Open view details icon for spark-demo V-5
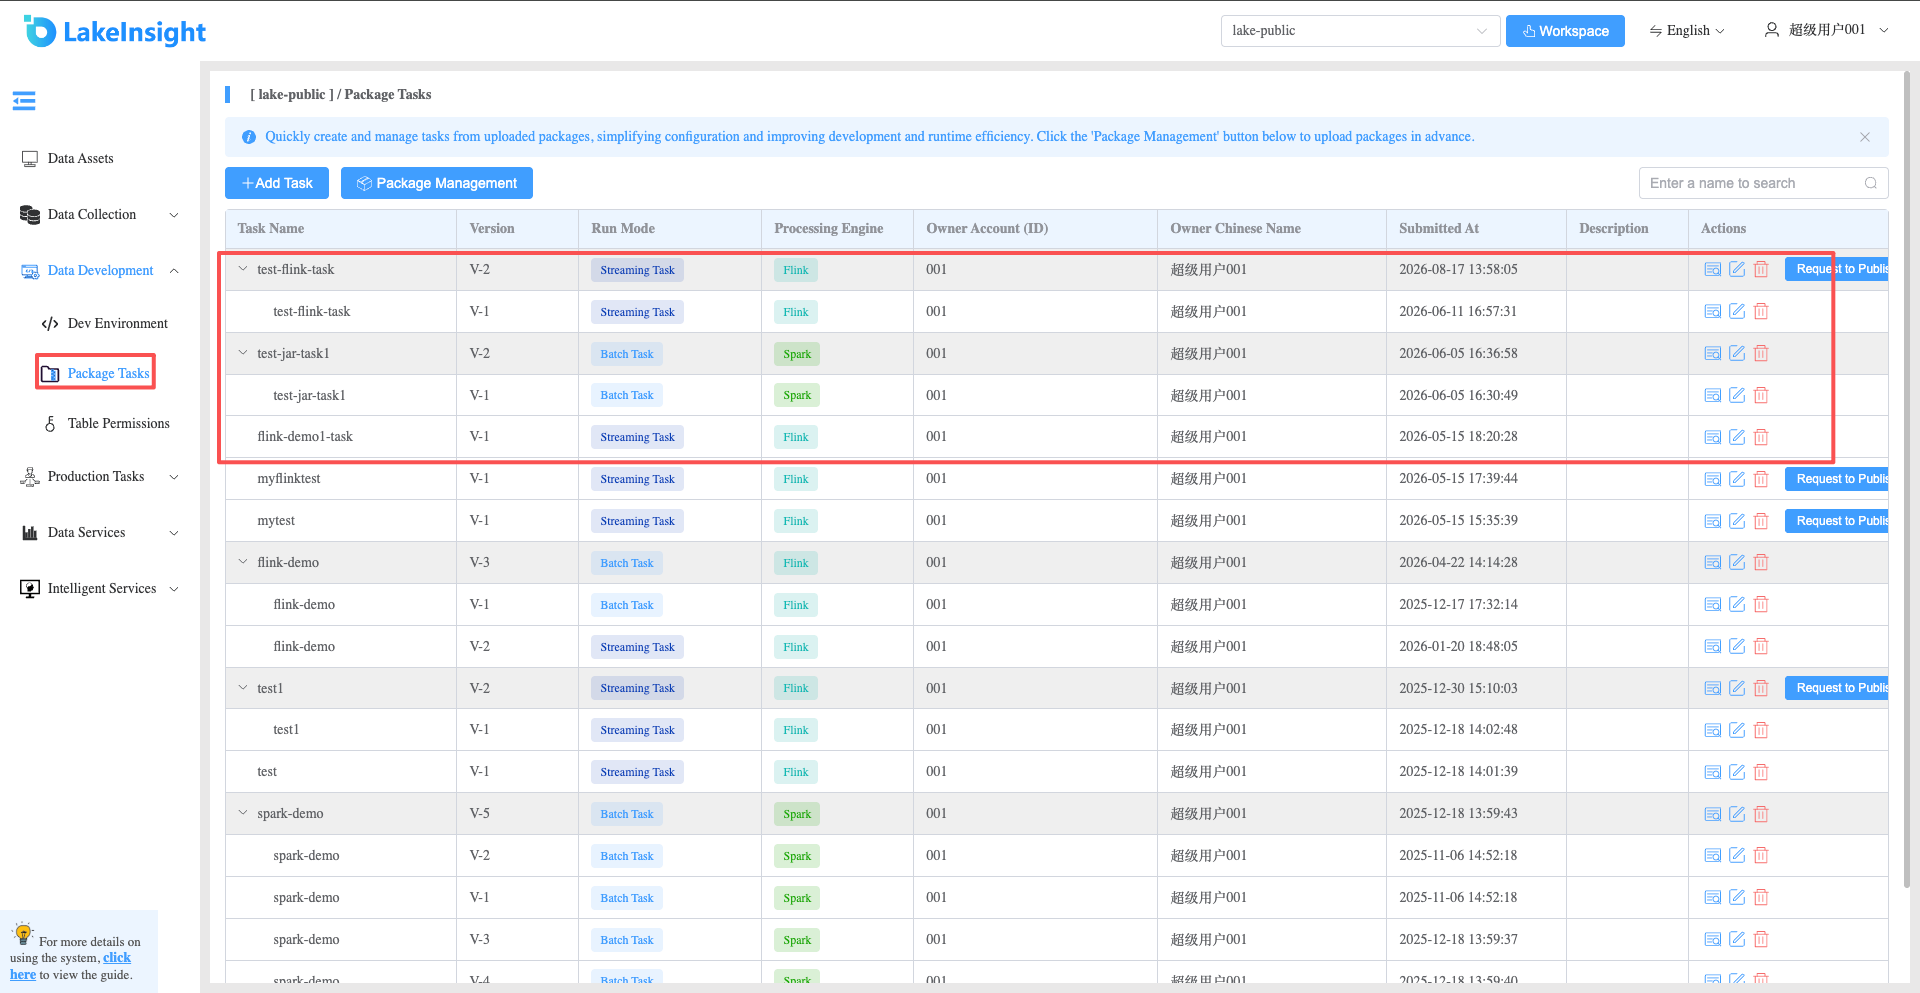 [x=1713, y=814]
